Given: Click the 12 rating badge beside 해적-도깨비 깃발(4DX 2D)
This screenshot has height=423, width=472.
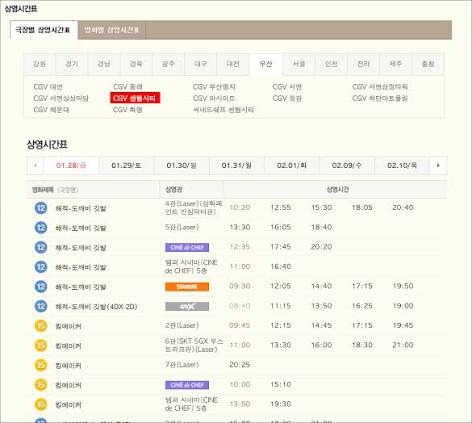Looking at the screenshot, I should point(41,306).
